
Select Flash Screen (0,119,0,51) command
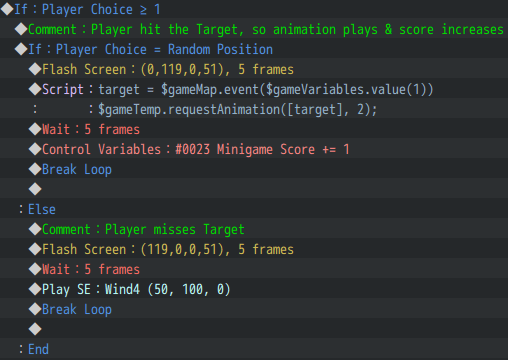tap(254, 69)
